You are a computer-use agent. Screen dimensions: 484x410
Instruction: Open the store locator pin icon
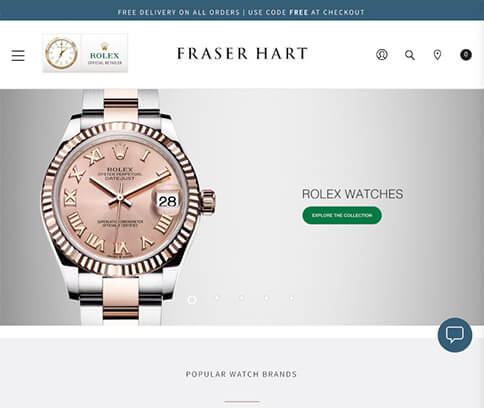pos(437,55)
